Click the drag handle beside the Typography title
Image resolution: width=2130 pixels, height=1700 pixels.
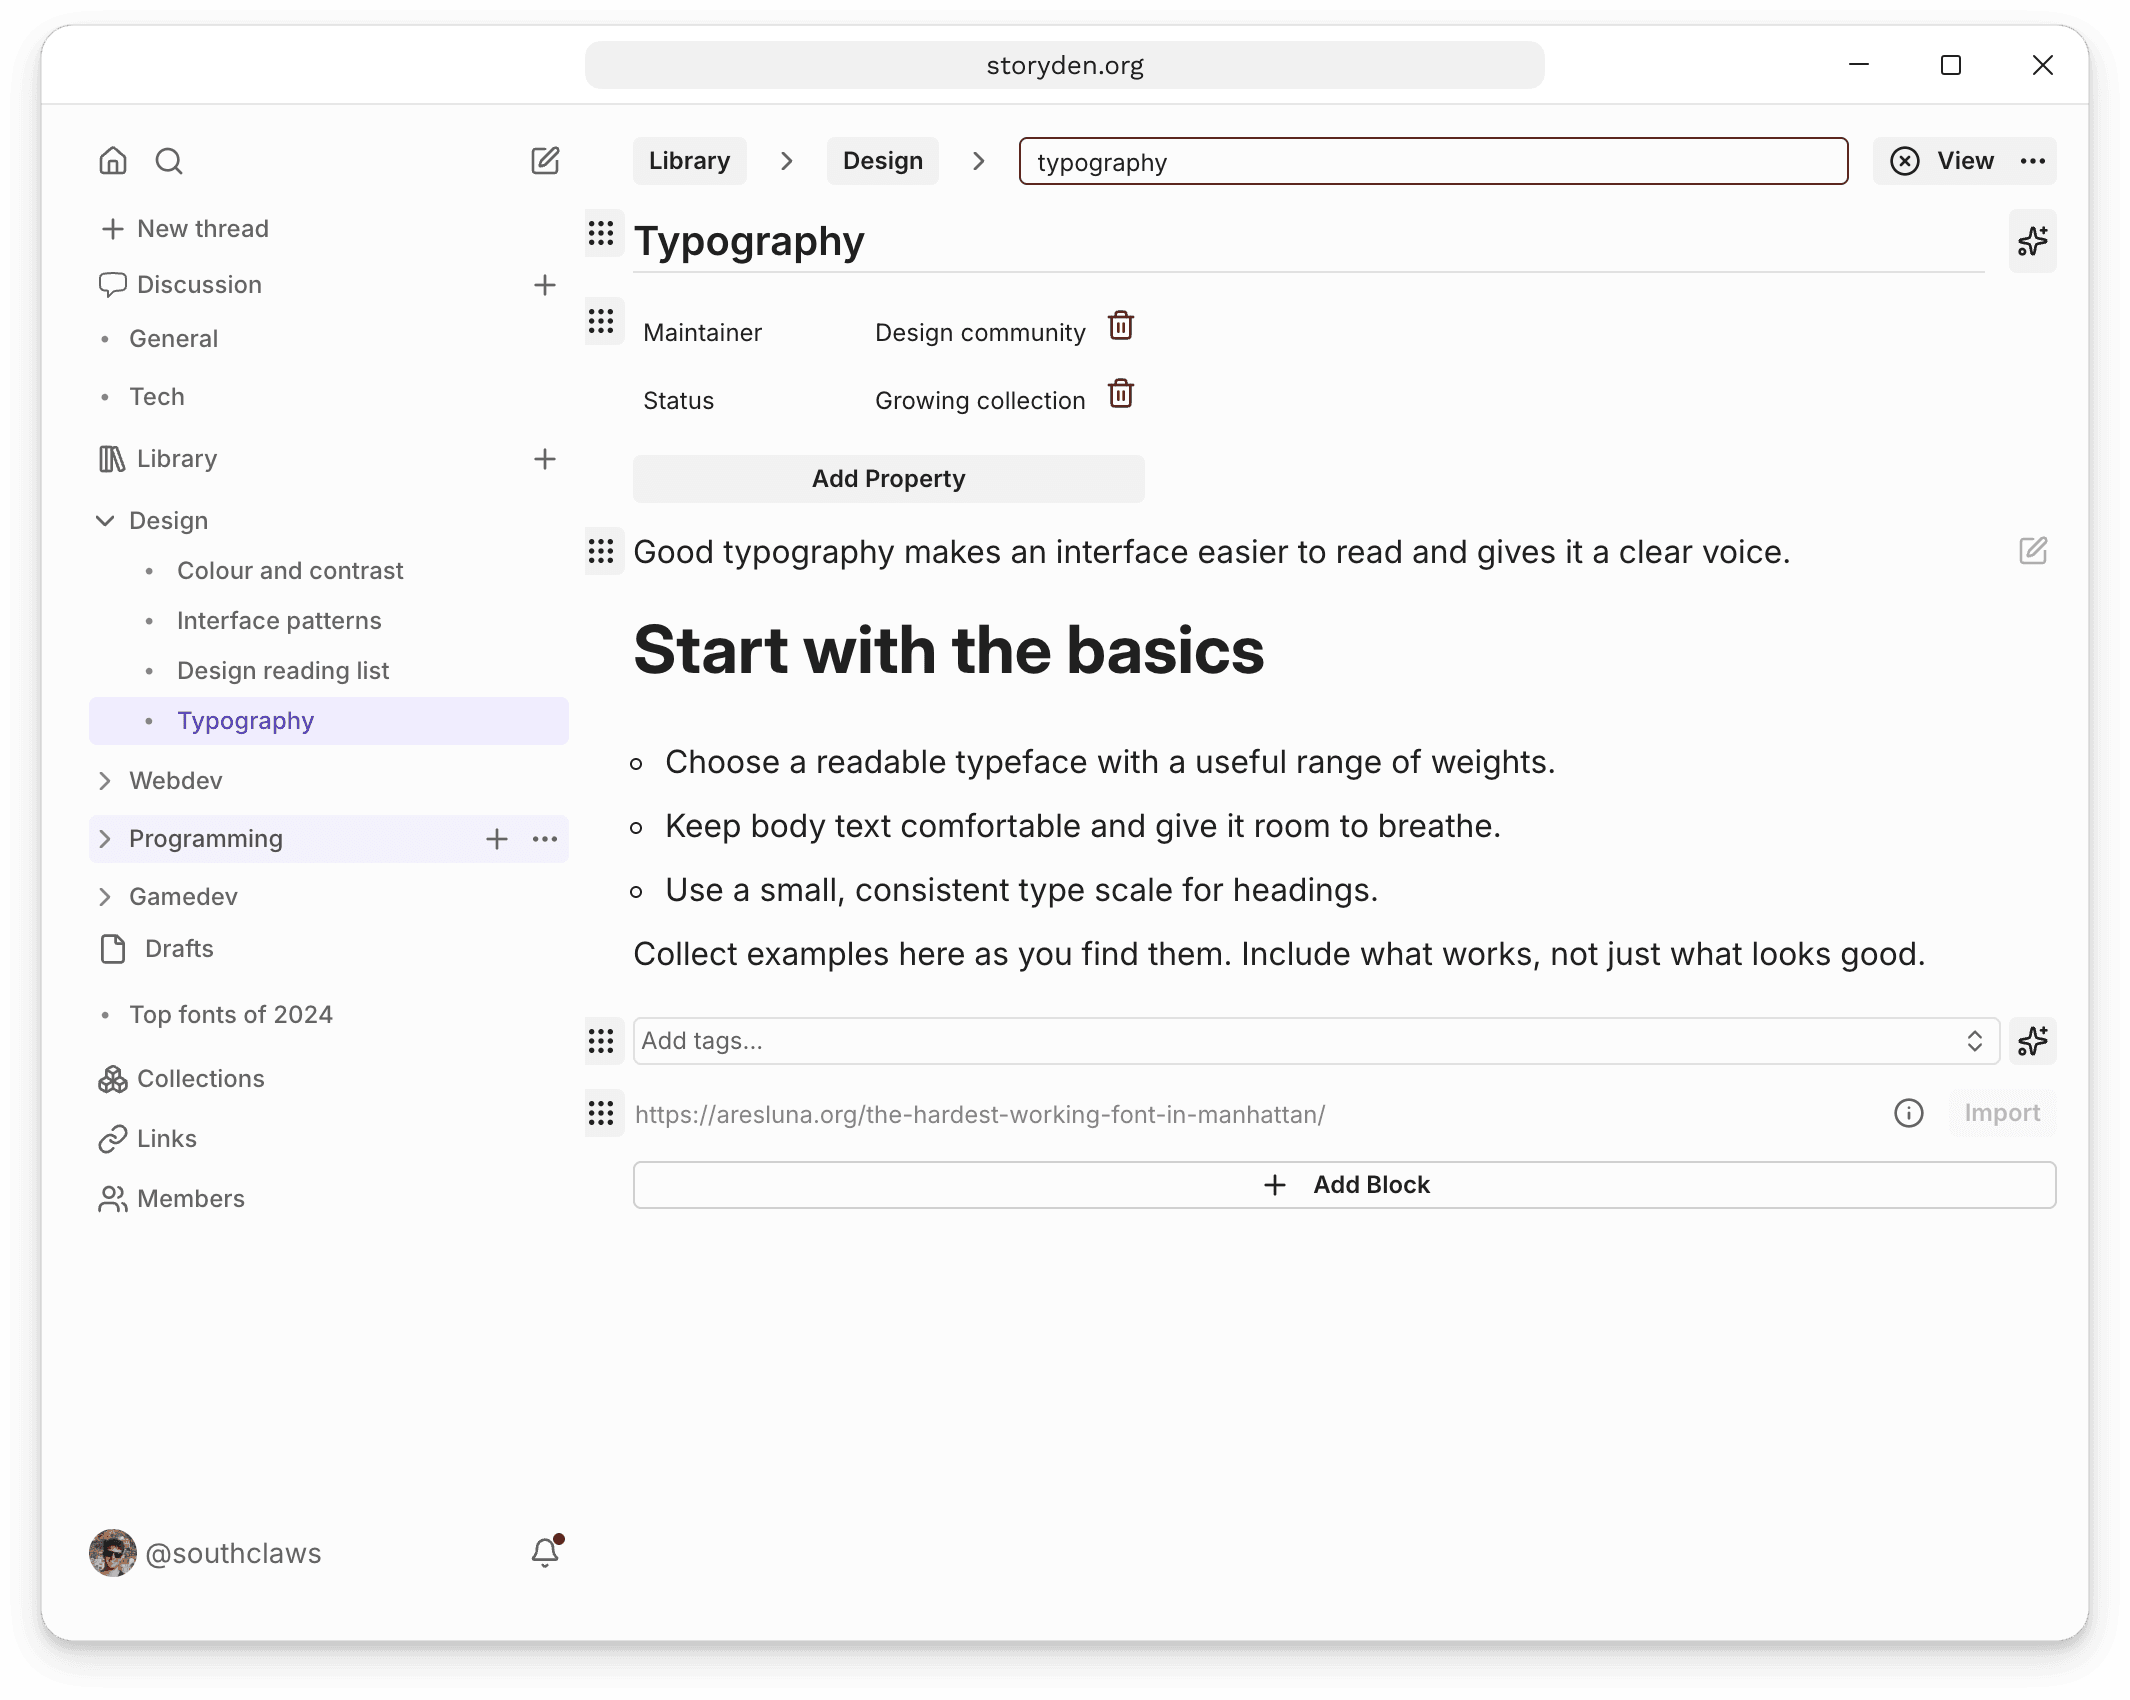point(601,234)
